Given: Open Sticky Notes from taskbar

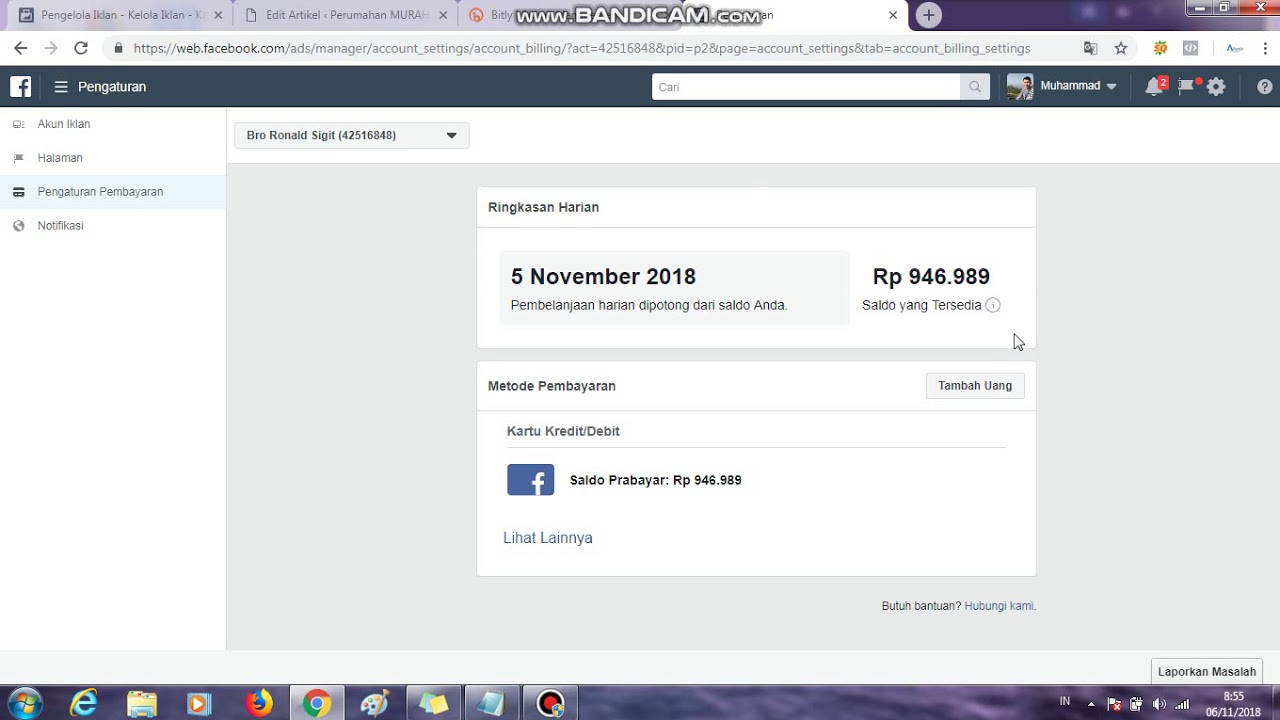Looking at the screenshot, I should pyautogui.click(x=433, y=704).
